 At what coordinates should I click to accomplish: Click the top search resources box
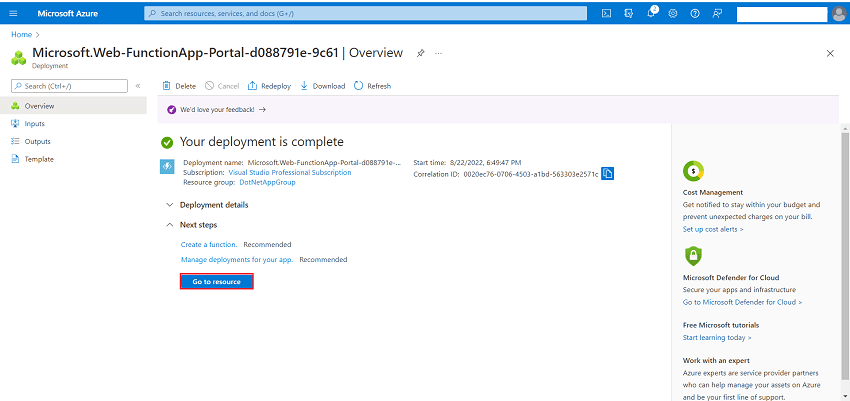tap(365, 14)
